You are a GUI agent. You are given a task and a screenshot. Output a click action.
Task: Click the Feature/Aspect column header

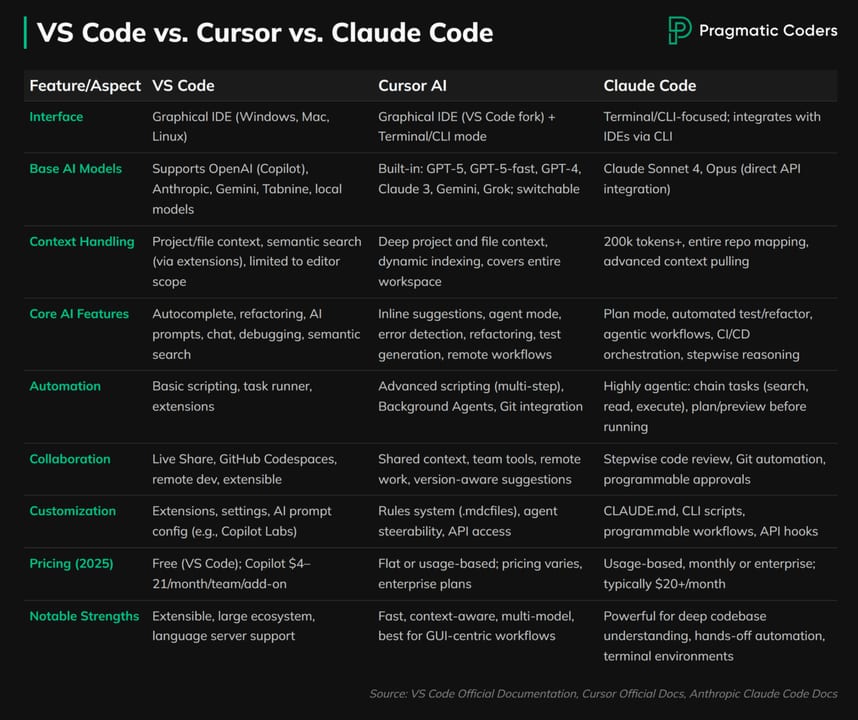pos(85,86)
